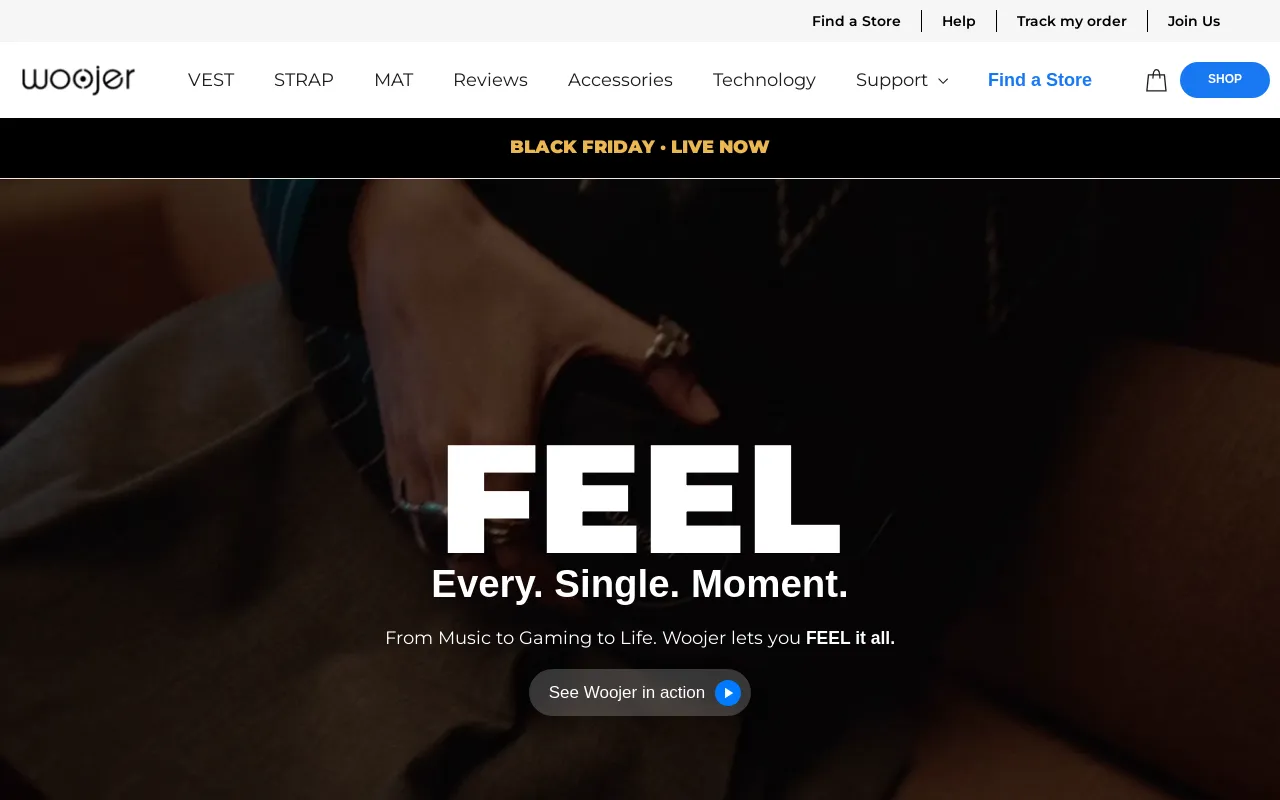Click the blue play icon
Screen dimensions: 1280x800
click(x=728, y=692)
